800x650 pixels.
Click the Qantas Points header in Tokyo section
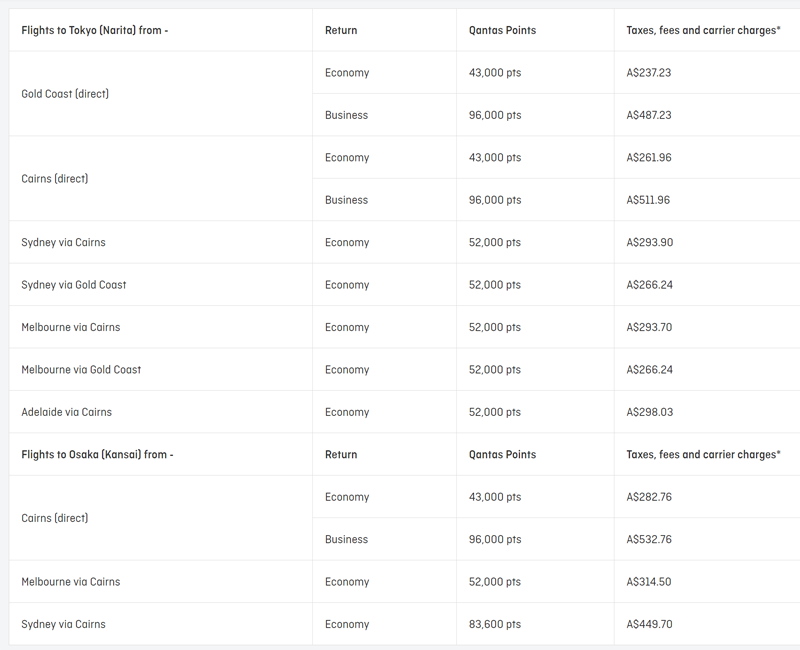point(503,31)
